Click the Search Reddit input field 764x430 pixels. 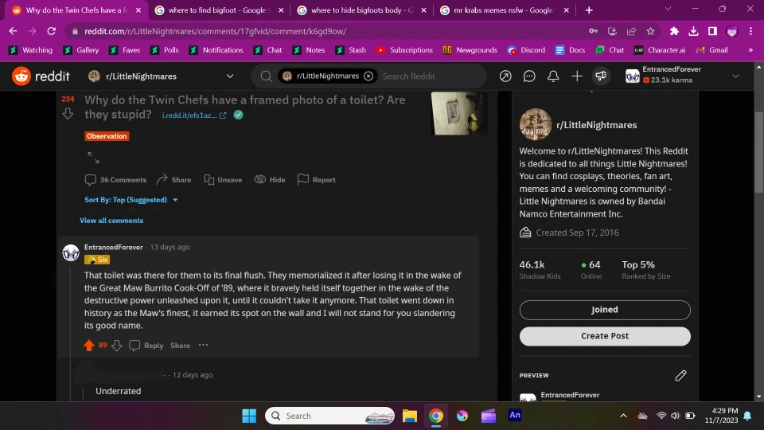tap(430, 76)
